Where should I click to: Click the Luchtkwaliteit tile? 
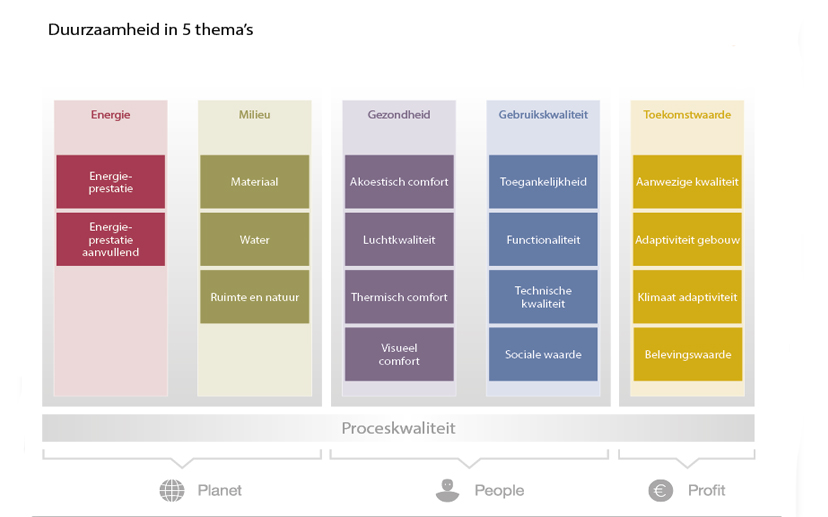point(399,239)
